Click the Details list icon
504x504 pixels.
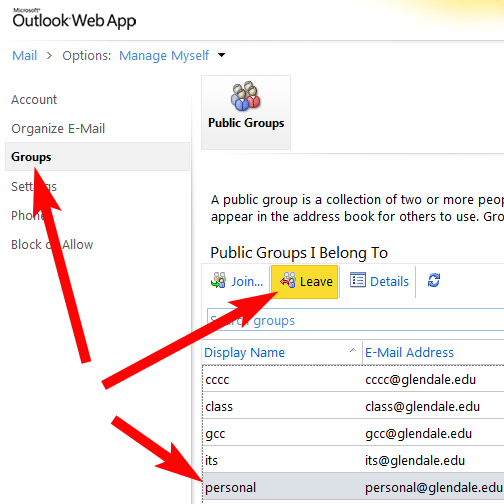point(358,280)
